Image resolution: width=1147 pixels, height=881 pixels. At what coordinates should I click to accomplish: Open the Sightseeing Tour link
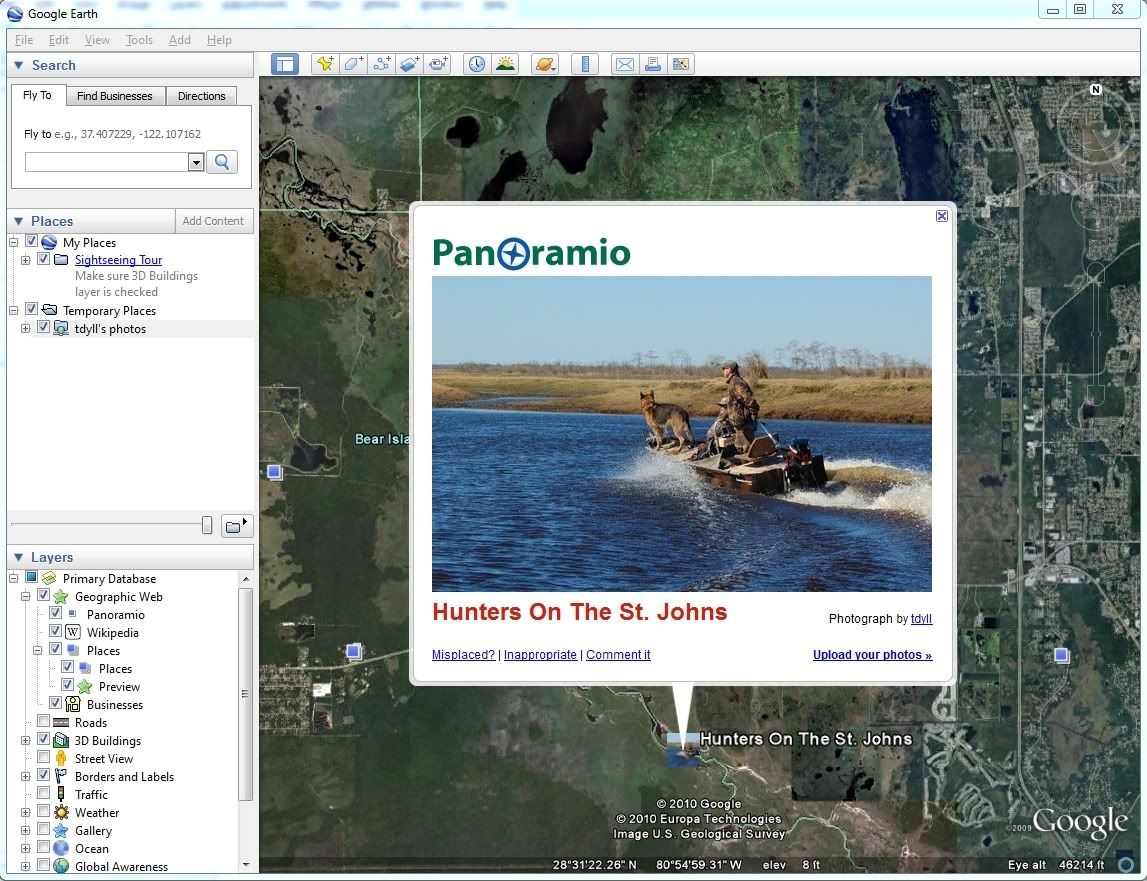pyautogui.click(x=119, y=260)
